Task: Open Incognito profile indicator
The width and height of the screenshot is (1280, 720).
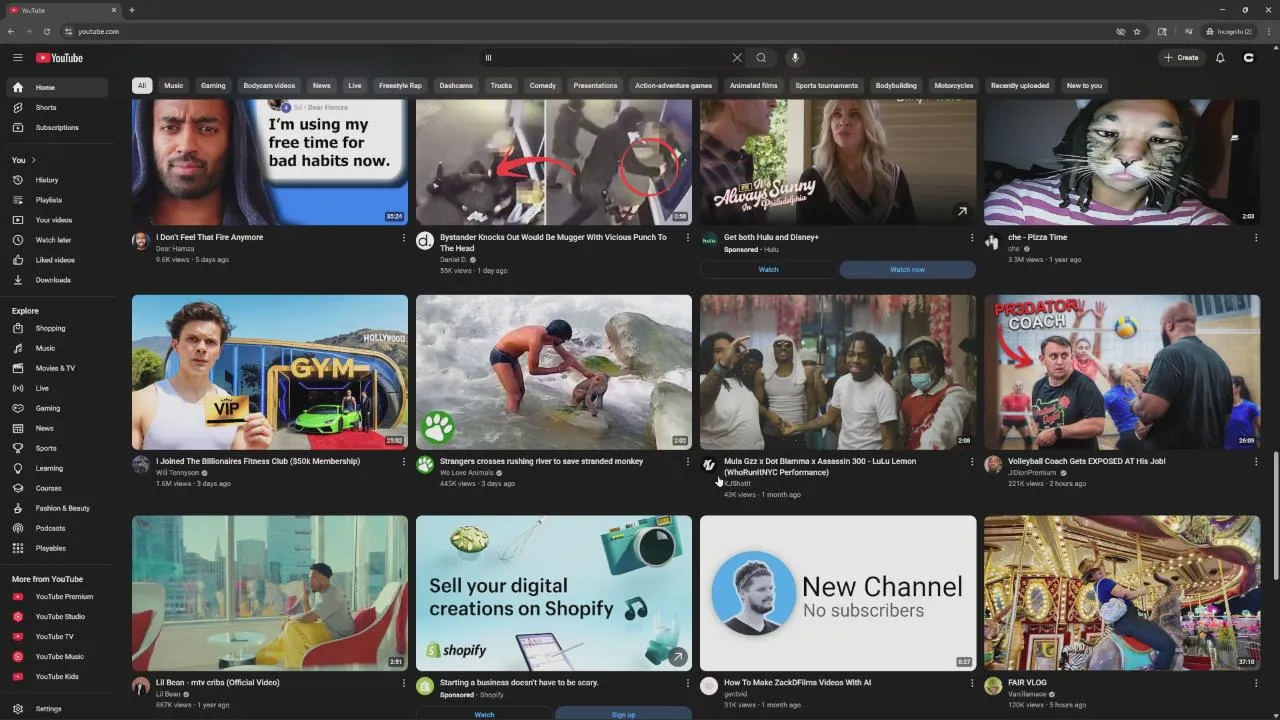Action: 1229,31
